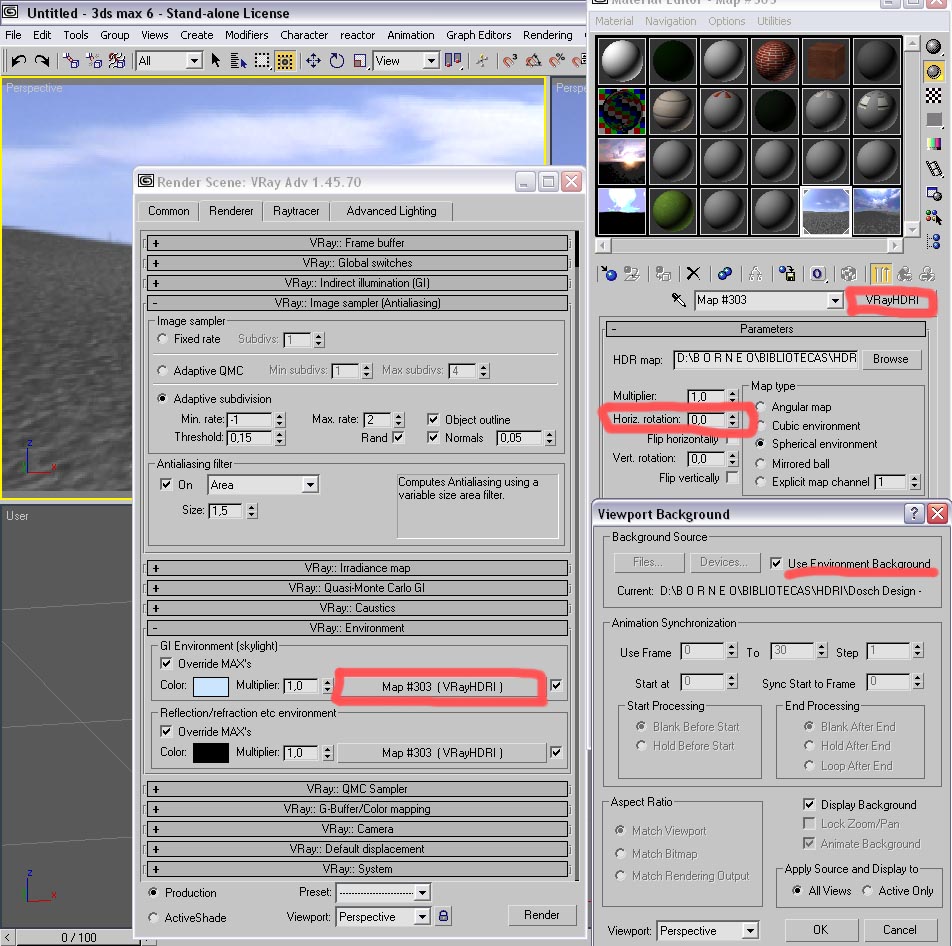Viewport: 952px width, 946px height.
Task: Select the Adaptive QMC sampler
Action: click(x=162, y=370)
